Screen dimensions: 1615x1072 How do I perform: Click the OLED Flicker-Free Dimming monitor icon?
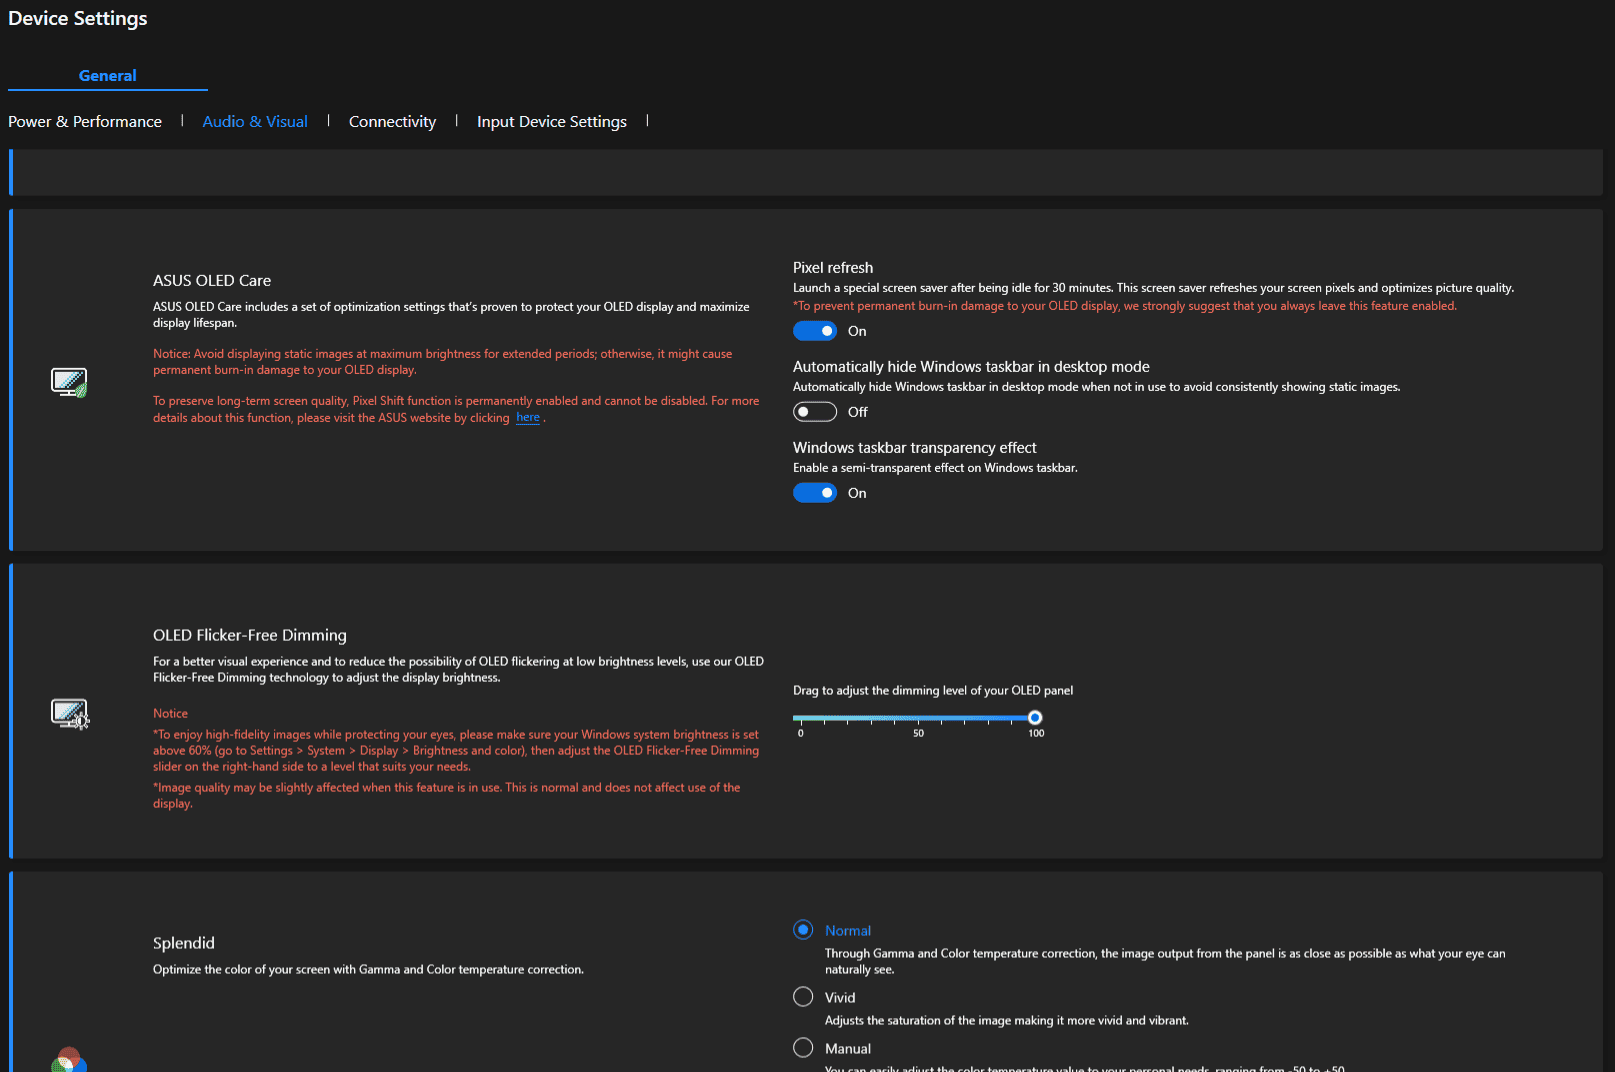70,714
